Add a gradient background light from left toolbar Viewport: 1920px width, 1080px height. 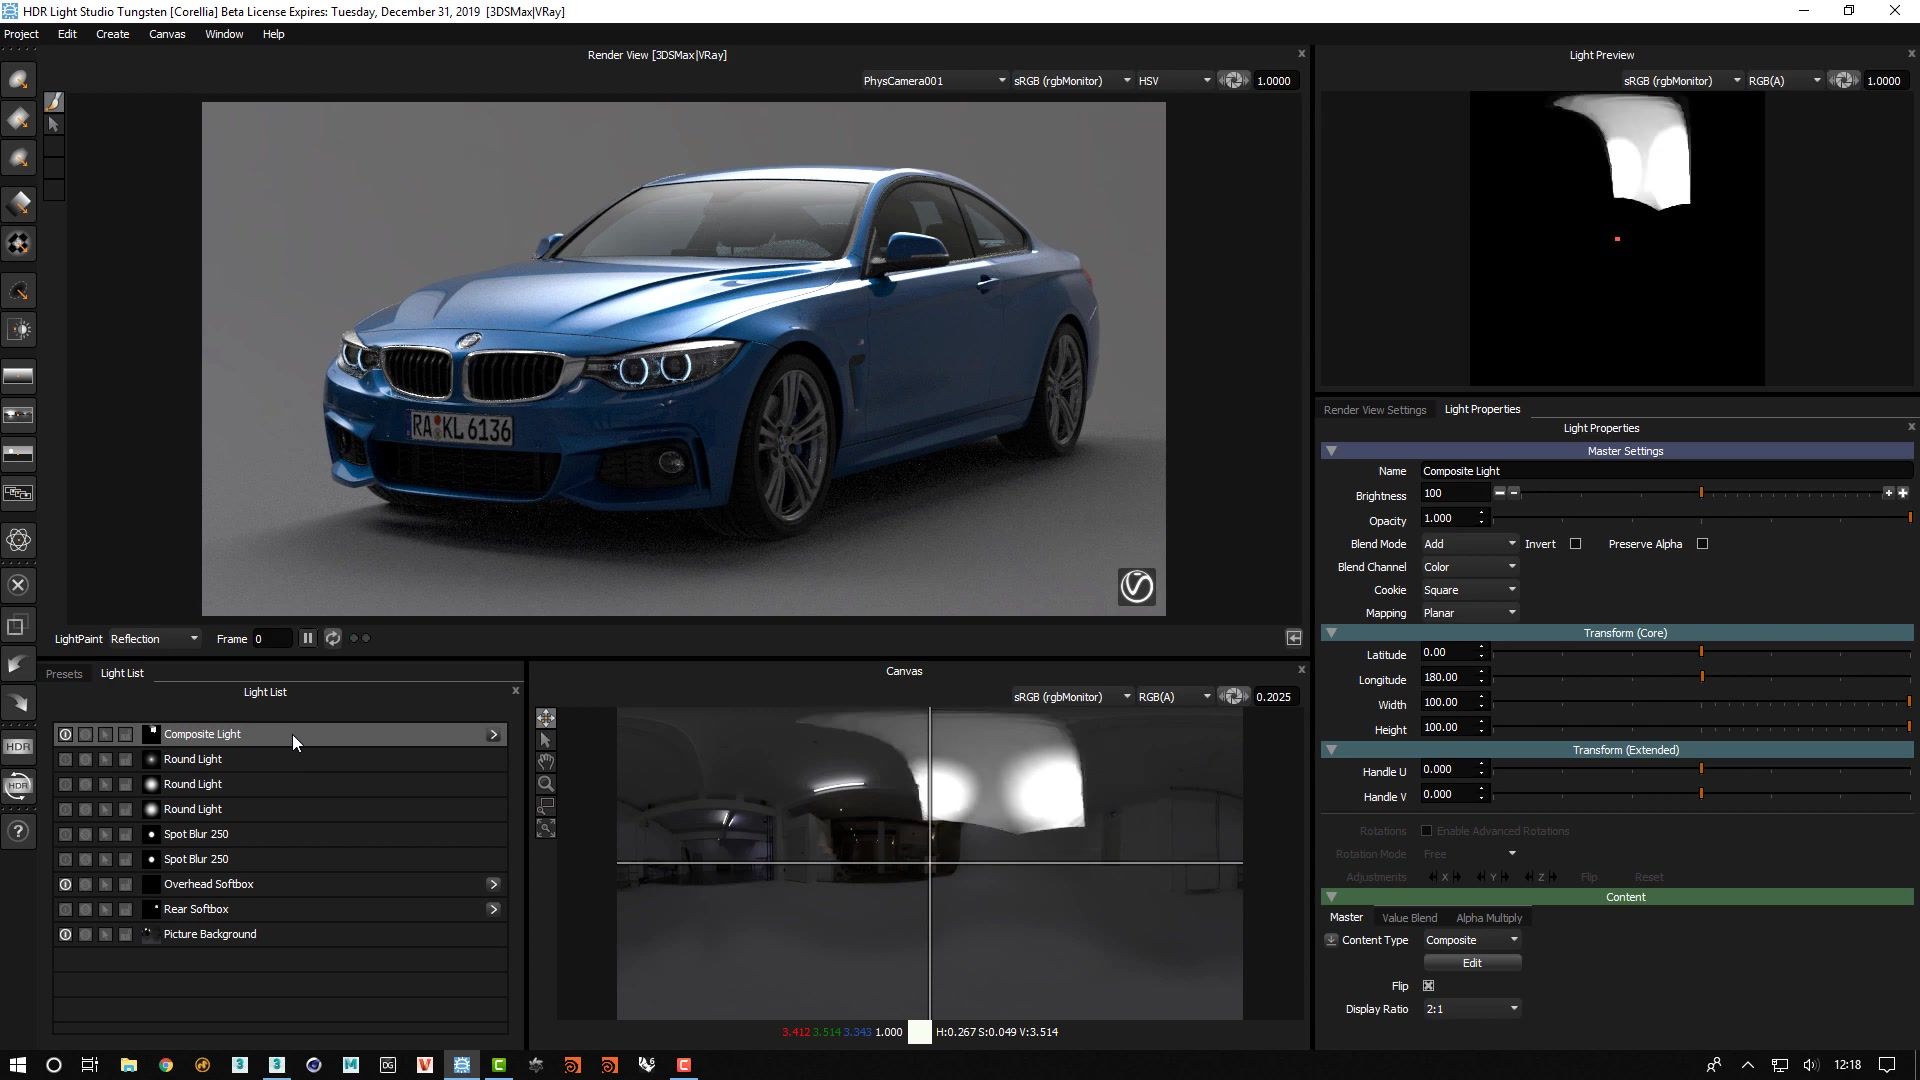(x=19, y=376)
